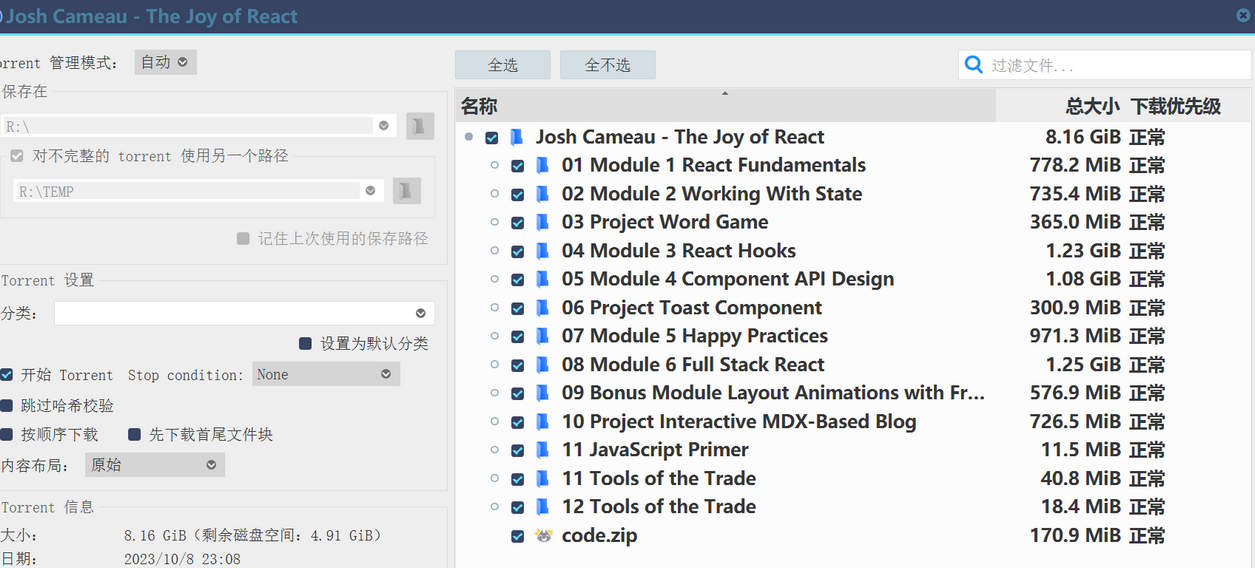Enable 记住上次使用的保存路径 checkbox
1255x568 pixels.
pyautogui.click(x=243, y=239)
